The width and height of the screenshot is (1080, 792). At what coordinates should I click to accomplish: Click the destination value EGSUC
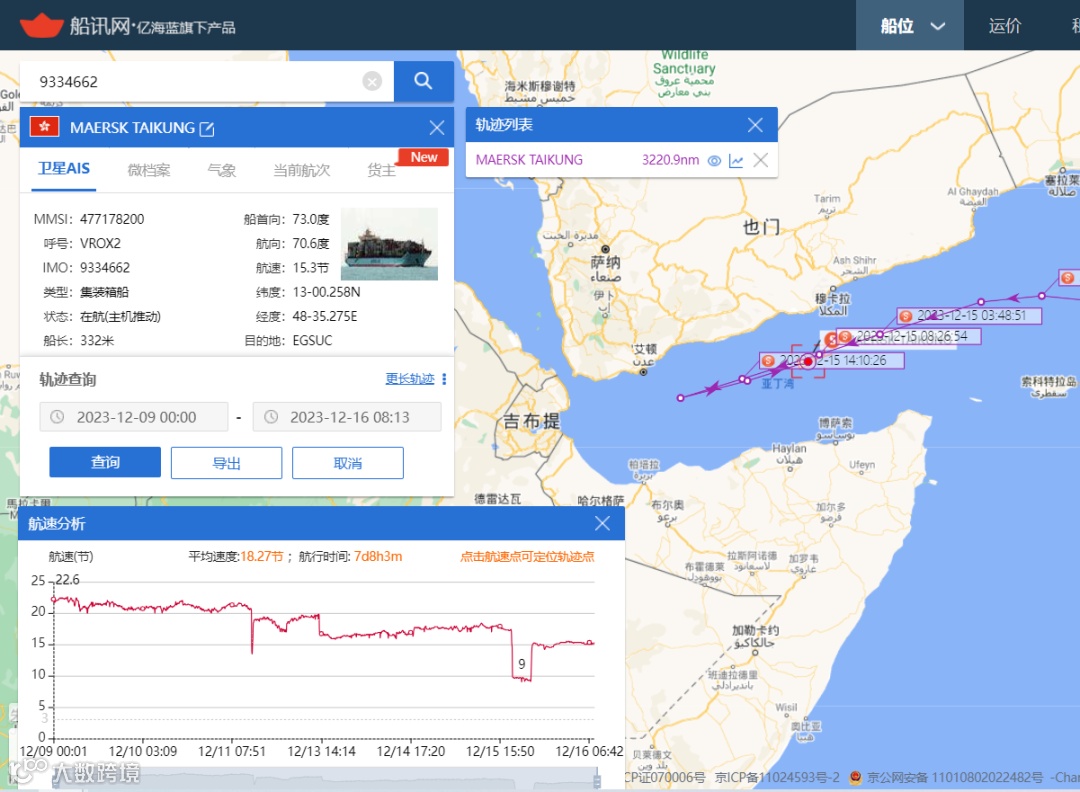pyautogui.click(x=312, y=340)
